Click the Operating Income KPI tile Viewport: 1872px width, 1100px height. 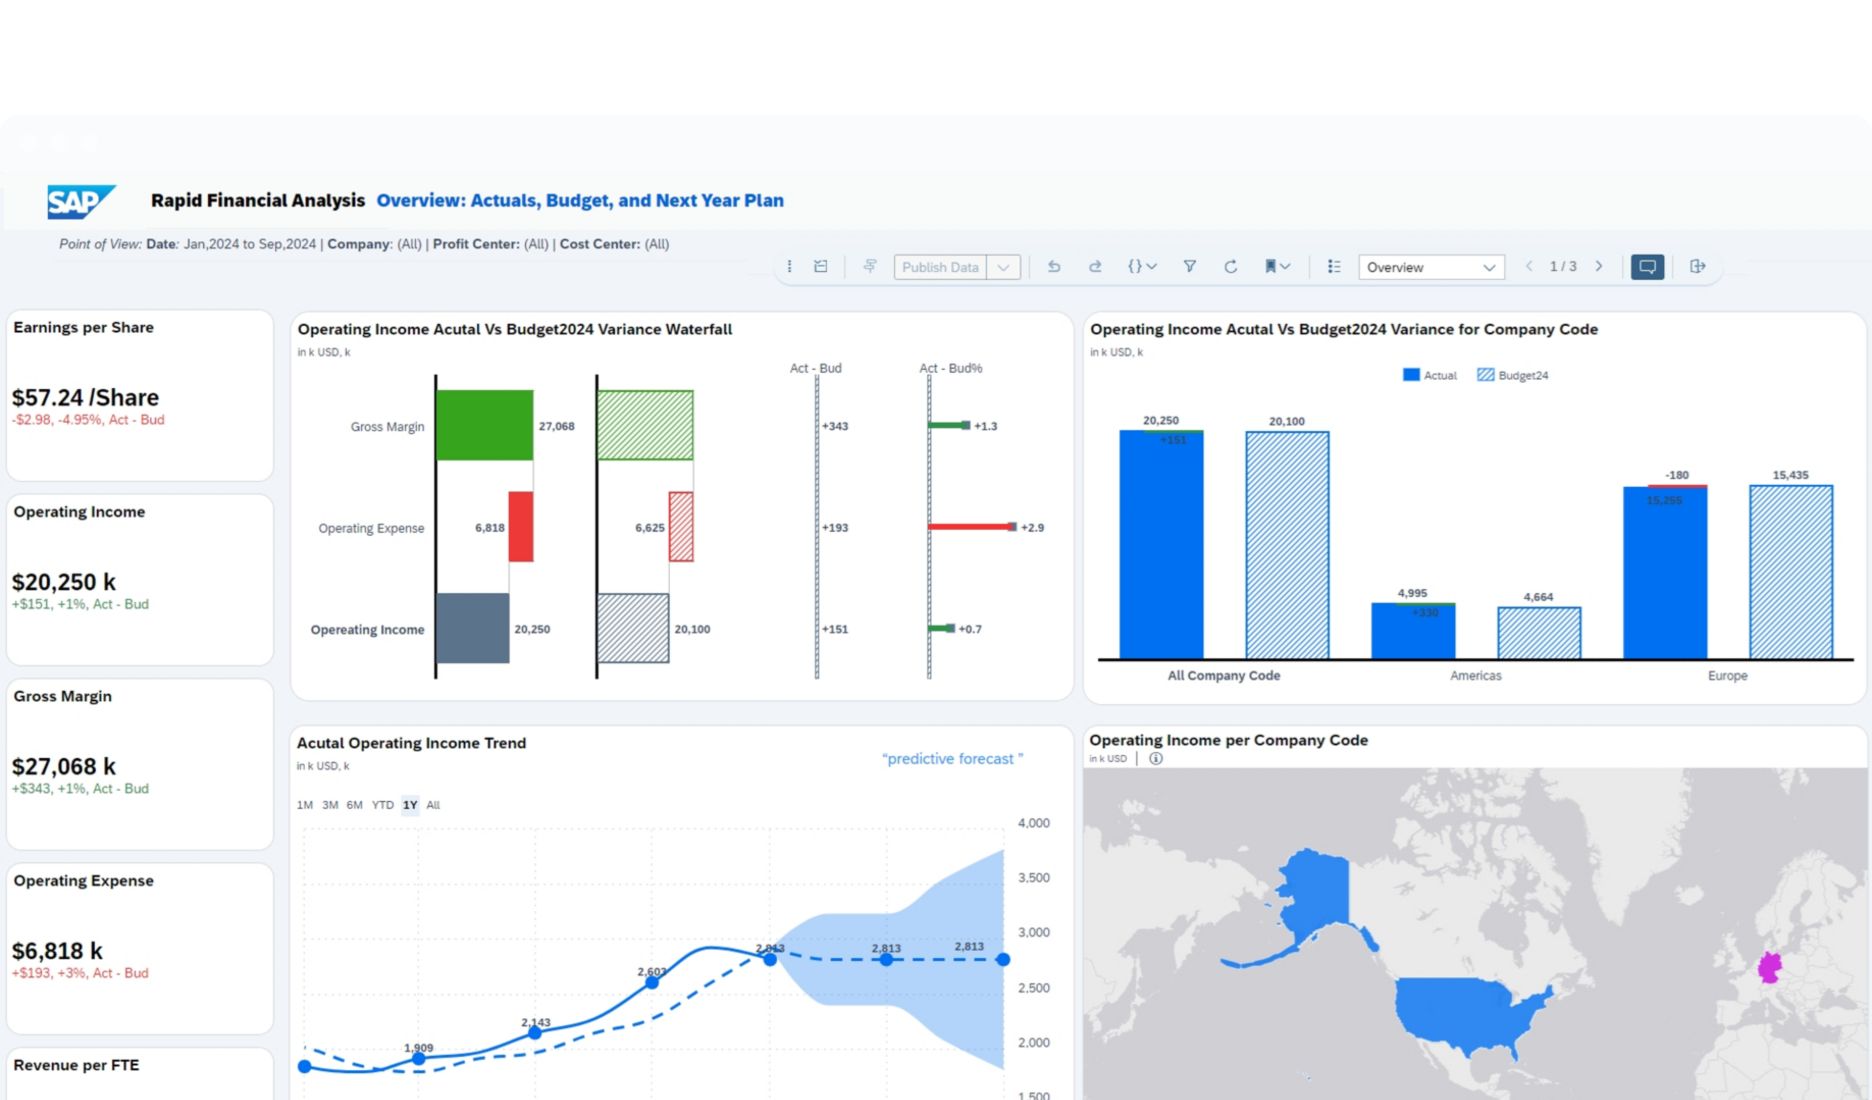tap(140, 580)
